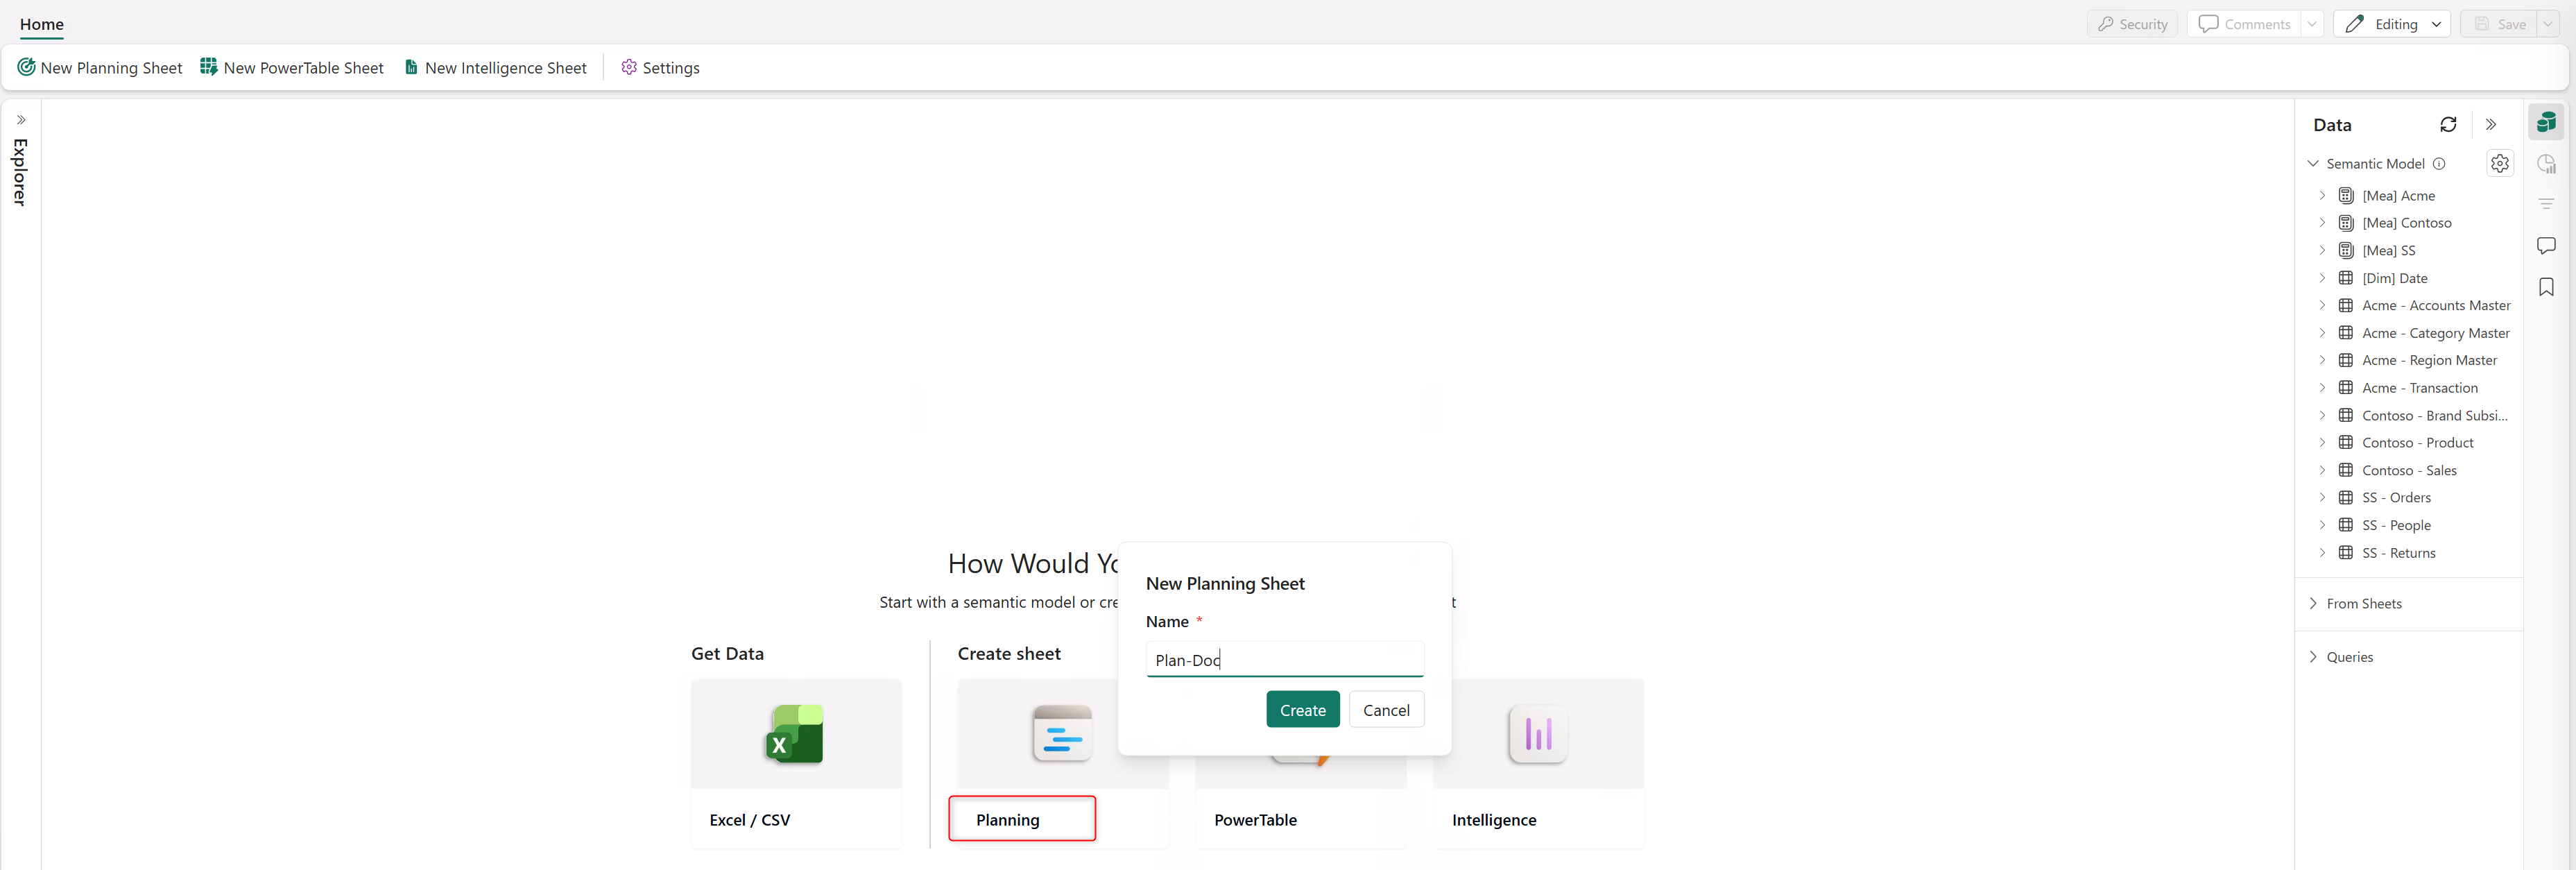2576x870 pixels.
Task: Click the New Planning Sheet toolbar icon
Action: [x=26, y=67]
